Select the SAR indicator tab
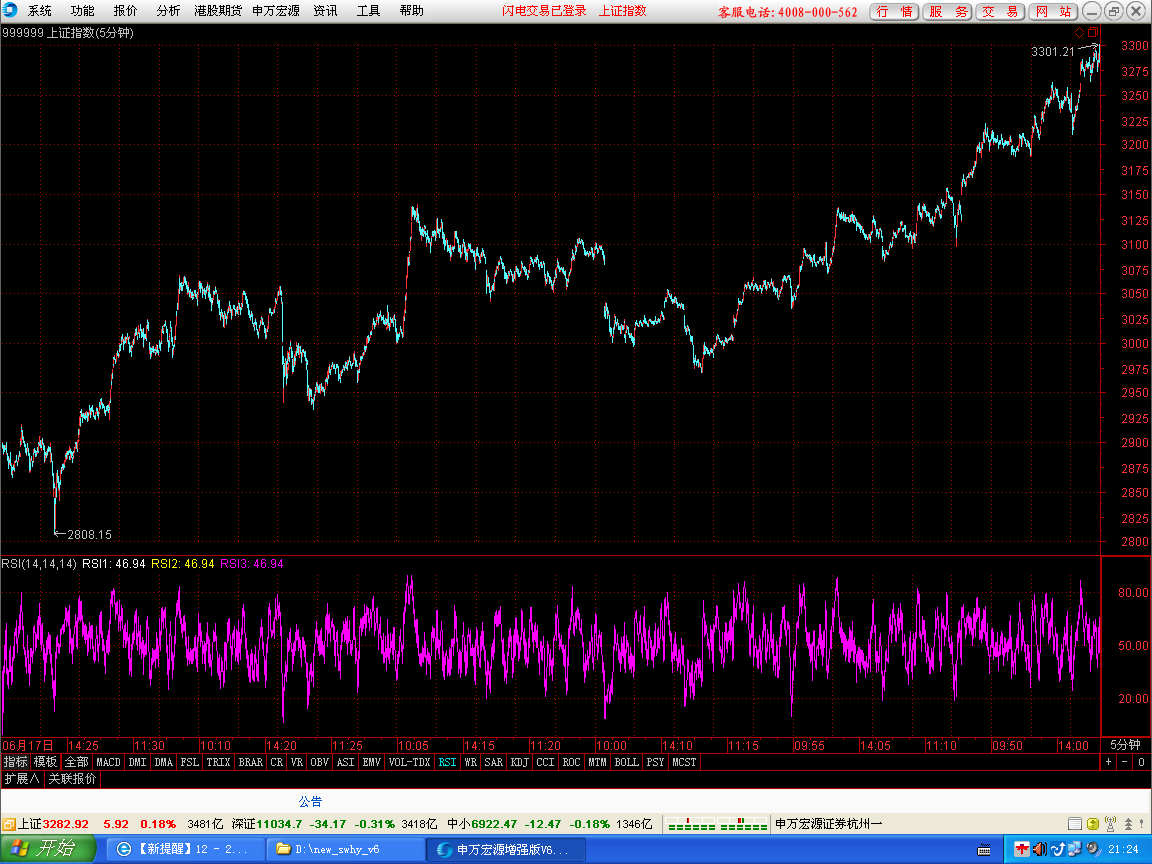Screen dimensions: 1152x864 [x=494, y=762]
